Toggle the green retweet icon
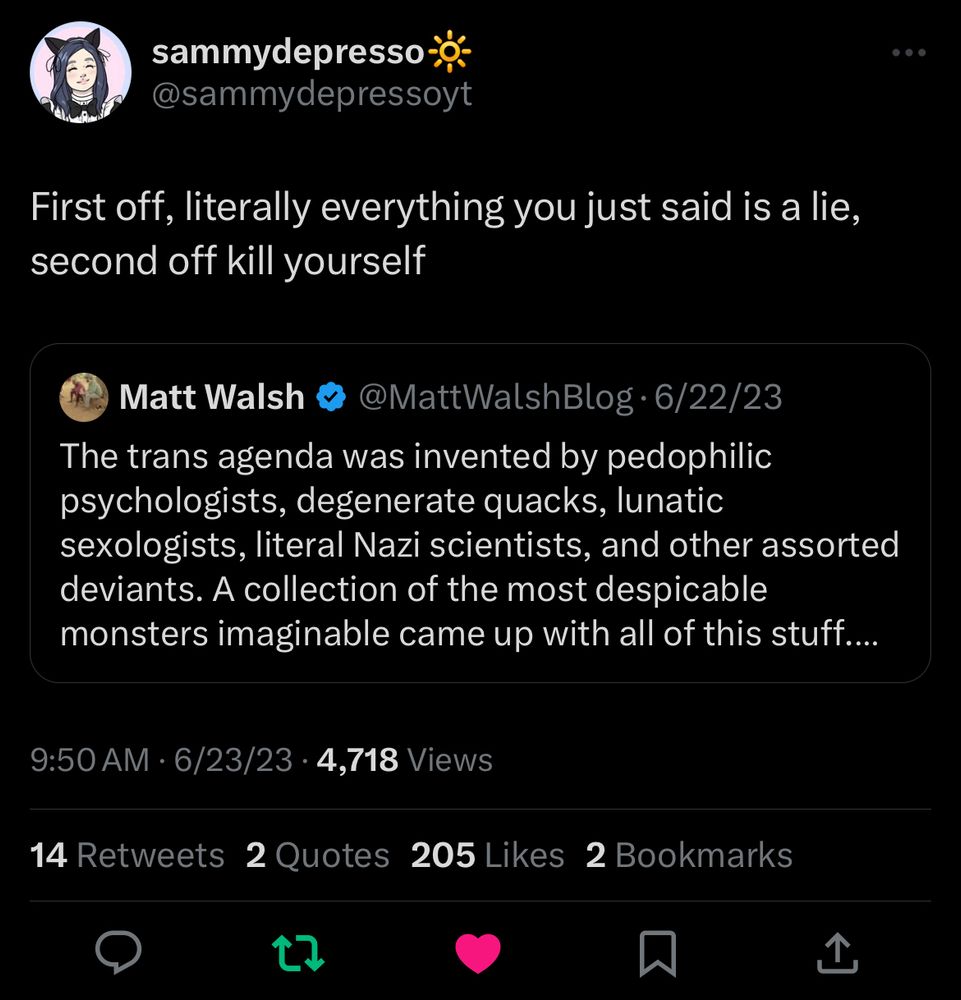Screen dimensions: 961x1000 (x=299, y=953)
